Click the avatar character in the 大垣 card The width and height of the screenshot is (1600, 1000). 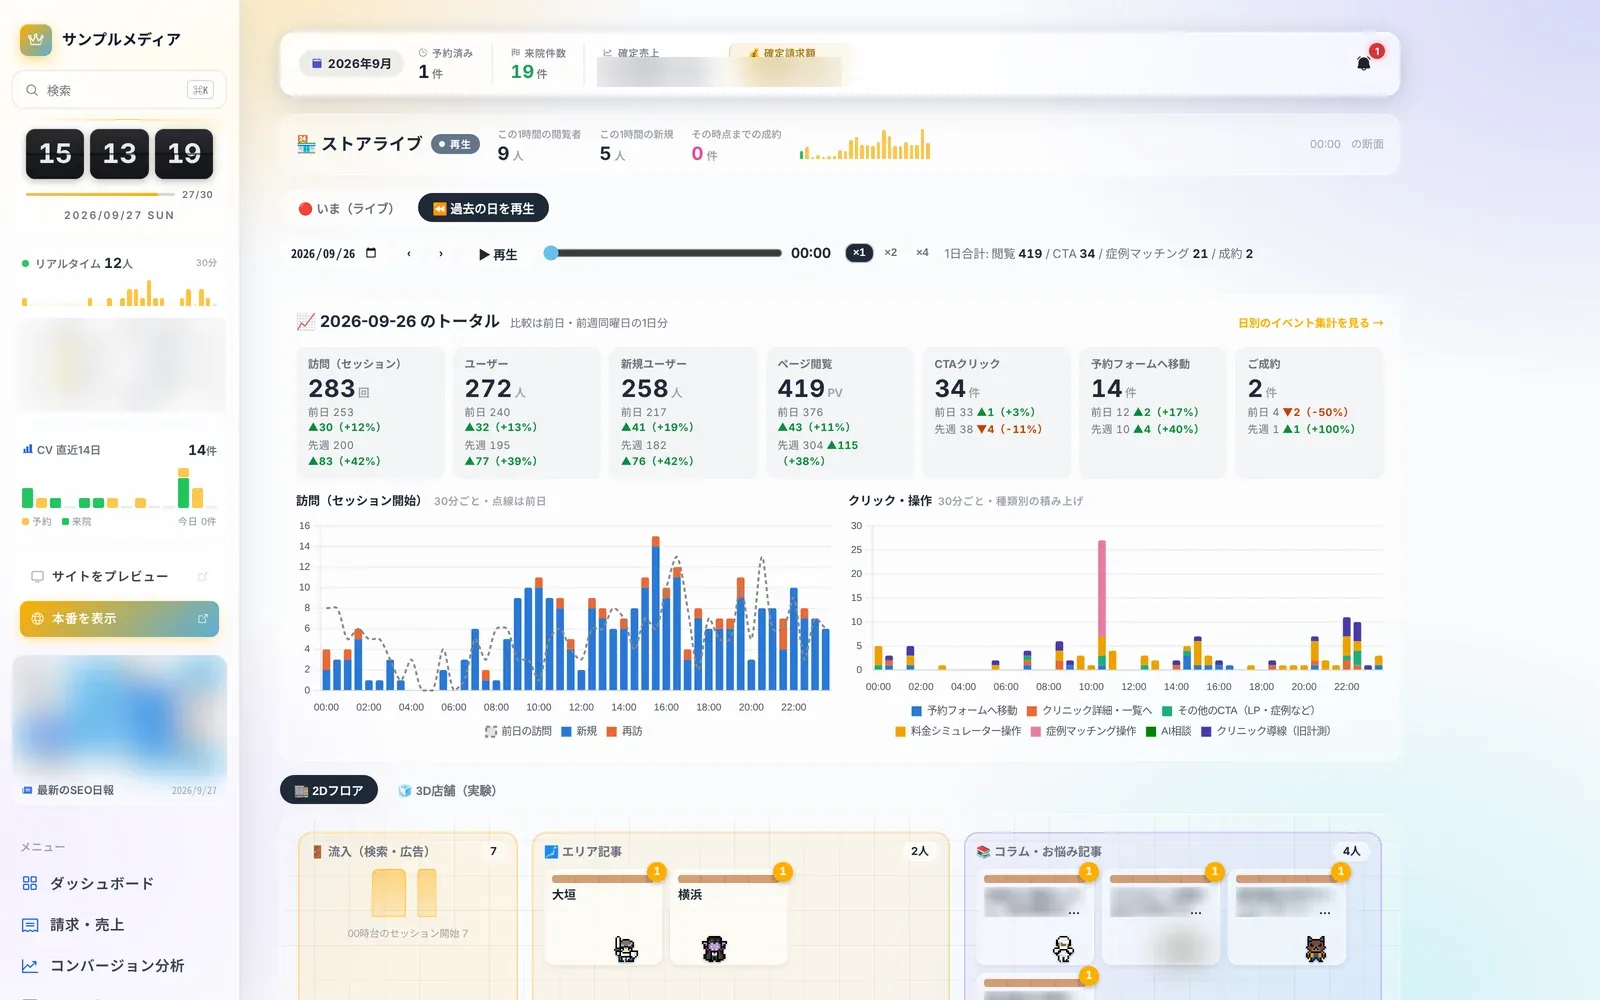click(x=626, y=949)
